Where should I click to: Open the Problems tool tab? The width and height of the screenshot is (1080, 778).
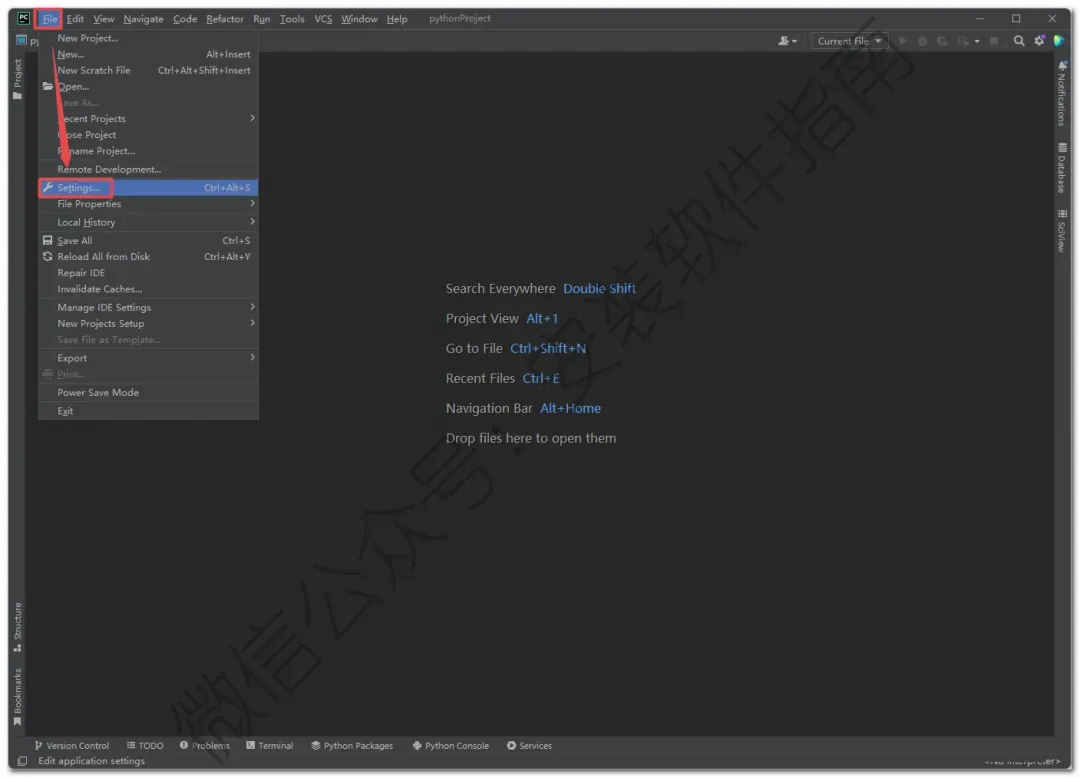[x=205, y=746]
